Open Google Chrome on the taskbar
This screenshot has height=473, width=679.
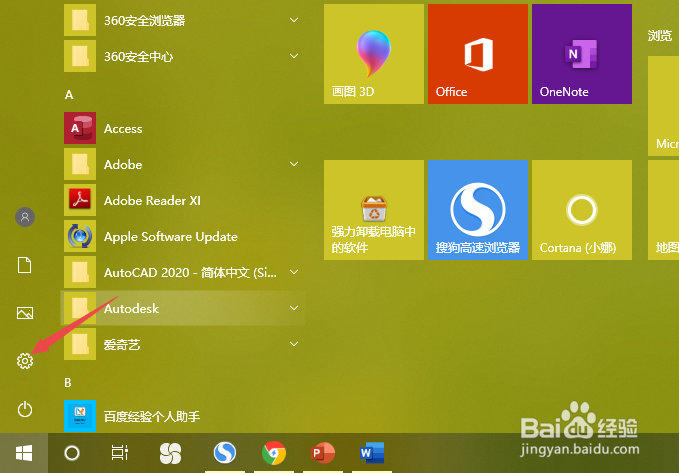(x=274, y=453)
